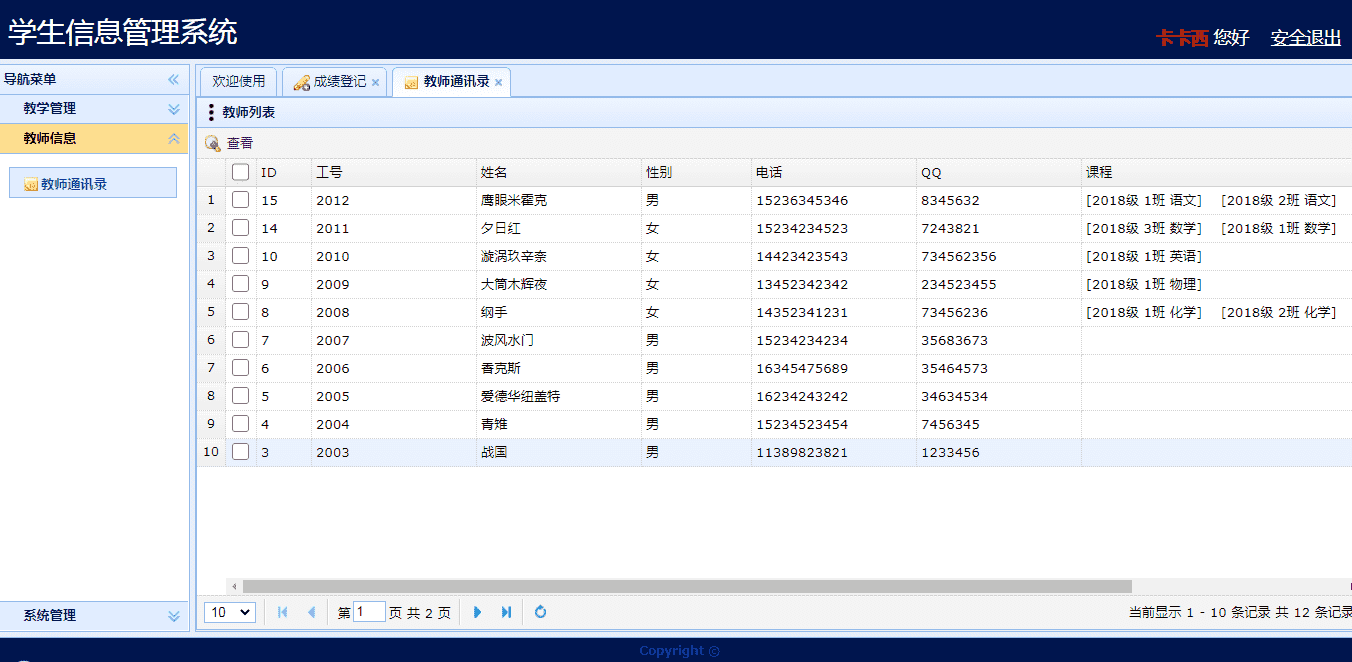Sort by the 课程 column header
The height and width of the screenshot is (662, 1352).
[x=1217, y=172]
